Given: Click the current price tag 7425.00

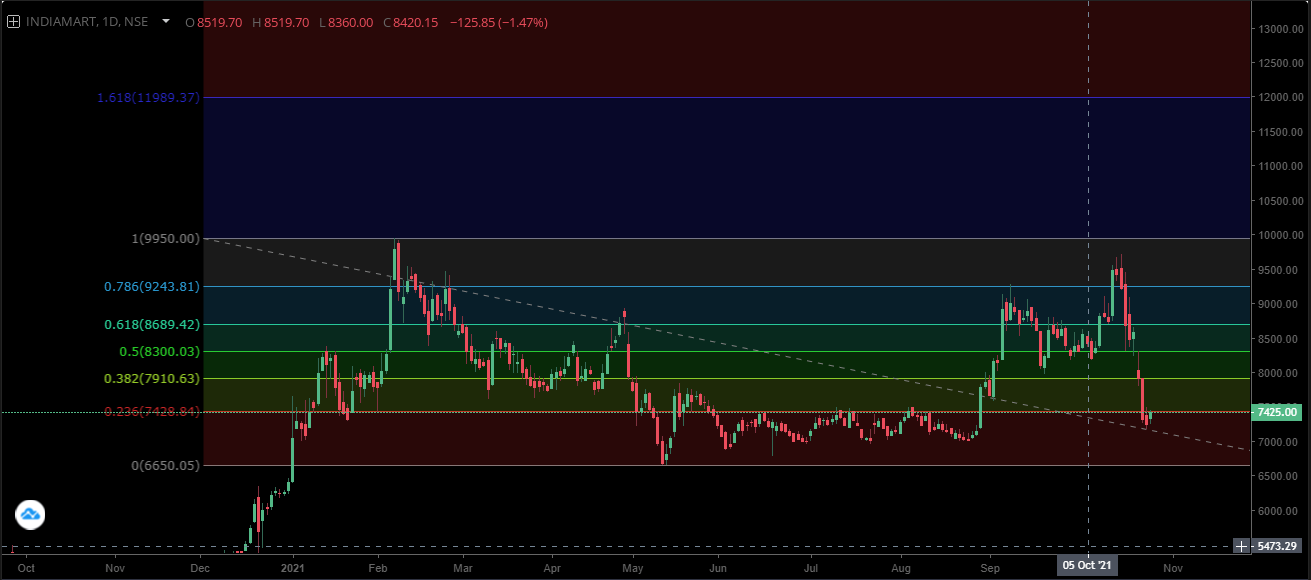Looking at the screenshot, I should (x=1275, y=412).
